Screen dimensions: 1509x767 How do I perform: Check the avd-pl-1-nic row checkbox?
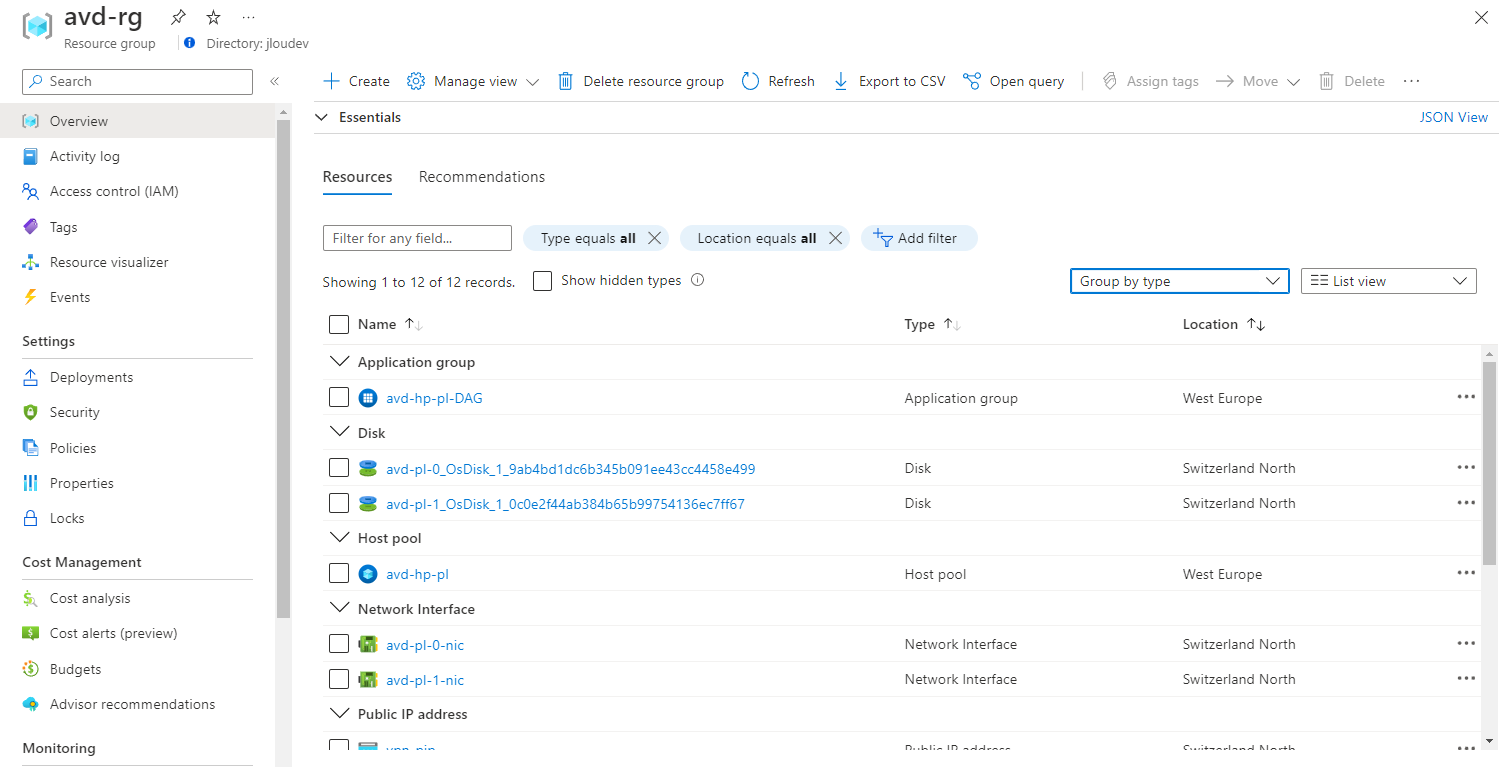pyautogui.click(x=339, y=679)
